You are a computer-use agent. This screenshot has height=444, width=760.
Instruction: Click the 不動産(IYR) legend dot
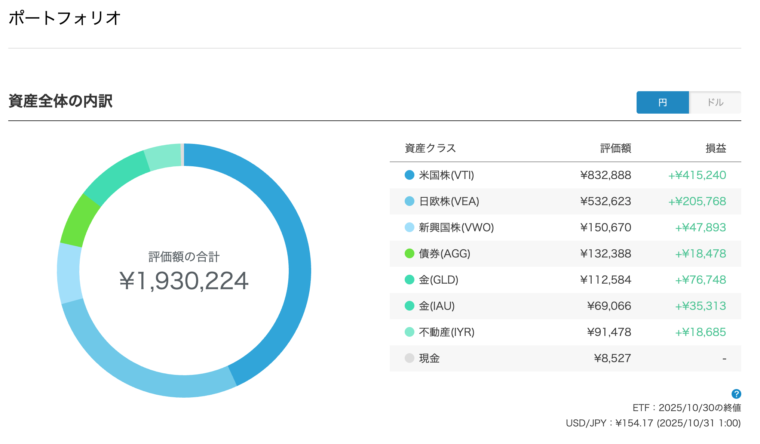409,331
